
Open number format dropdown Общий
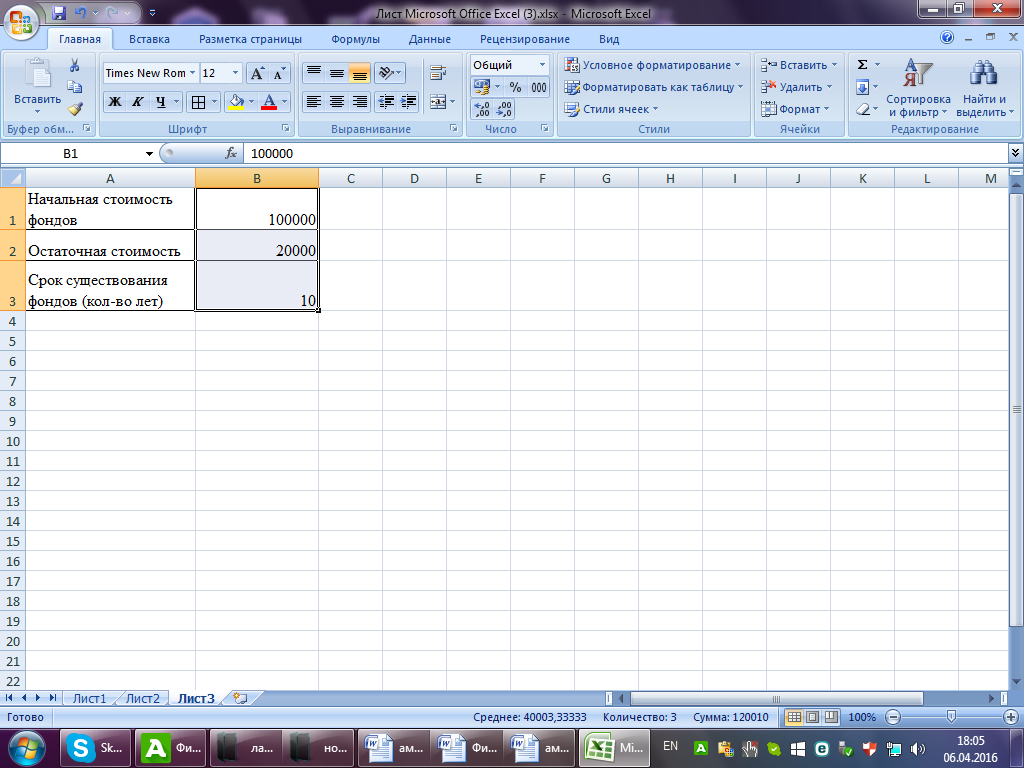(x=542, y=65)
